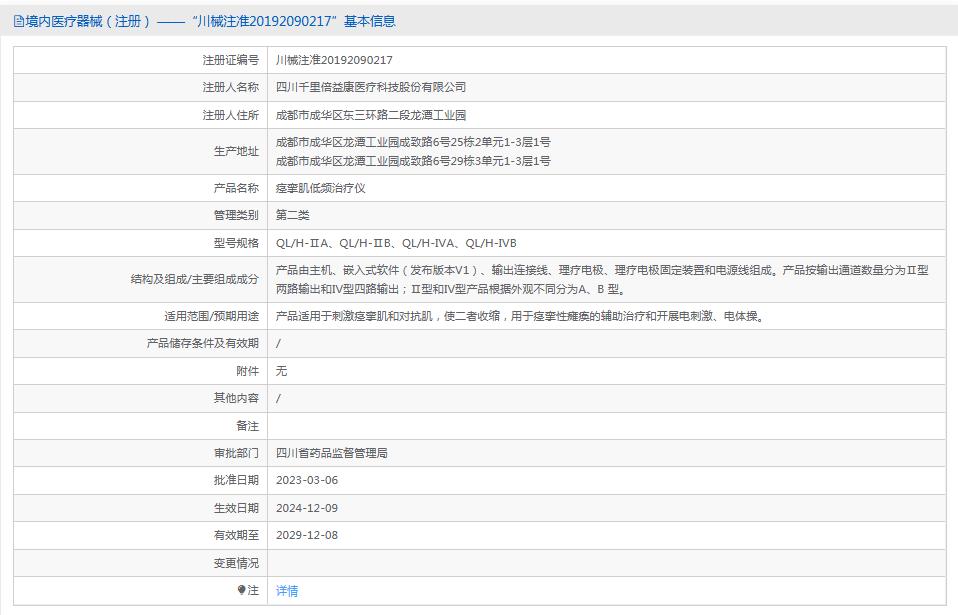Select the approval date 2023-03-06

click(309, 480)
